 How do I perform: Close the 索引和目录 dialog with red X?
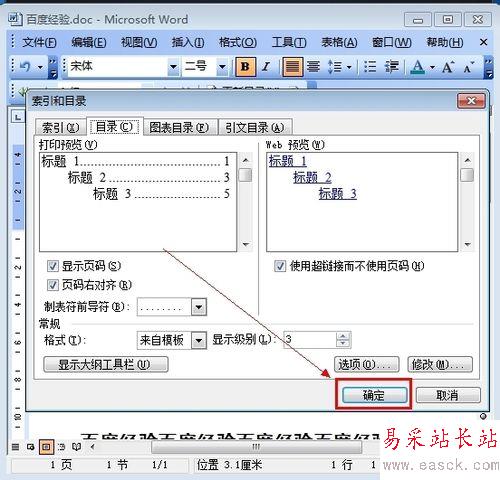tap(471, 101)
